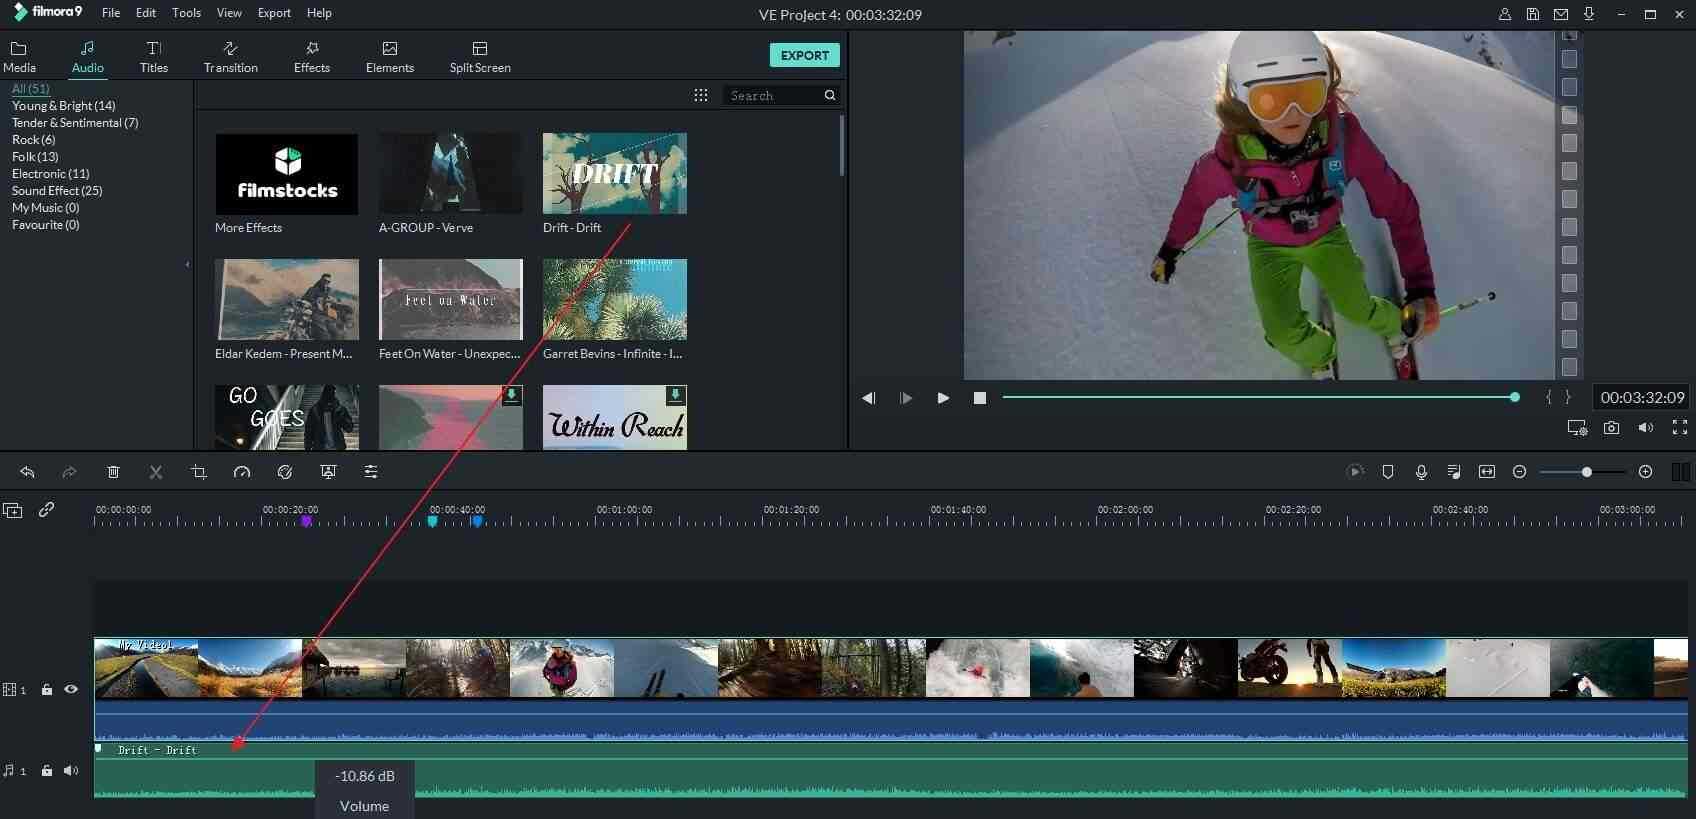The height and width of the screenshot is (819, 1696).
Task: Play the preview video
Action: tap(943, 398)
